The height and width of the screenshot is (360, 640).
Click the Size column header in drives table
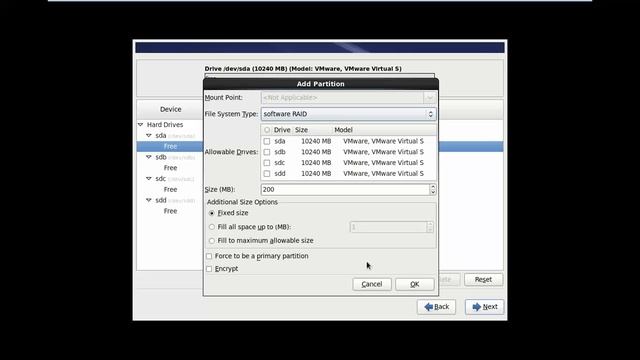tap(302, 130)
